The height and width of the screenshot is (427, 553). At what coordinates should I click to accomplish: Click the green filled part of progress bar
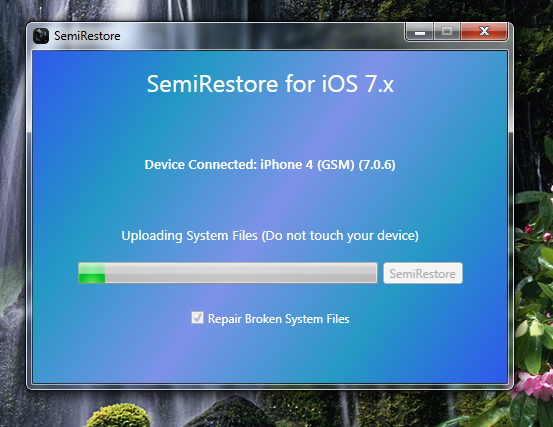[92, 273]
